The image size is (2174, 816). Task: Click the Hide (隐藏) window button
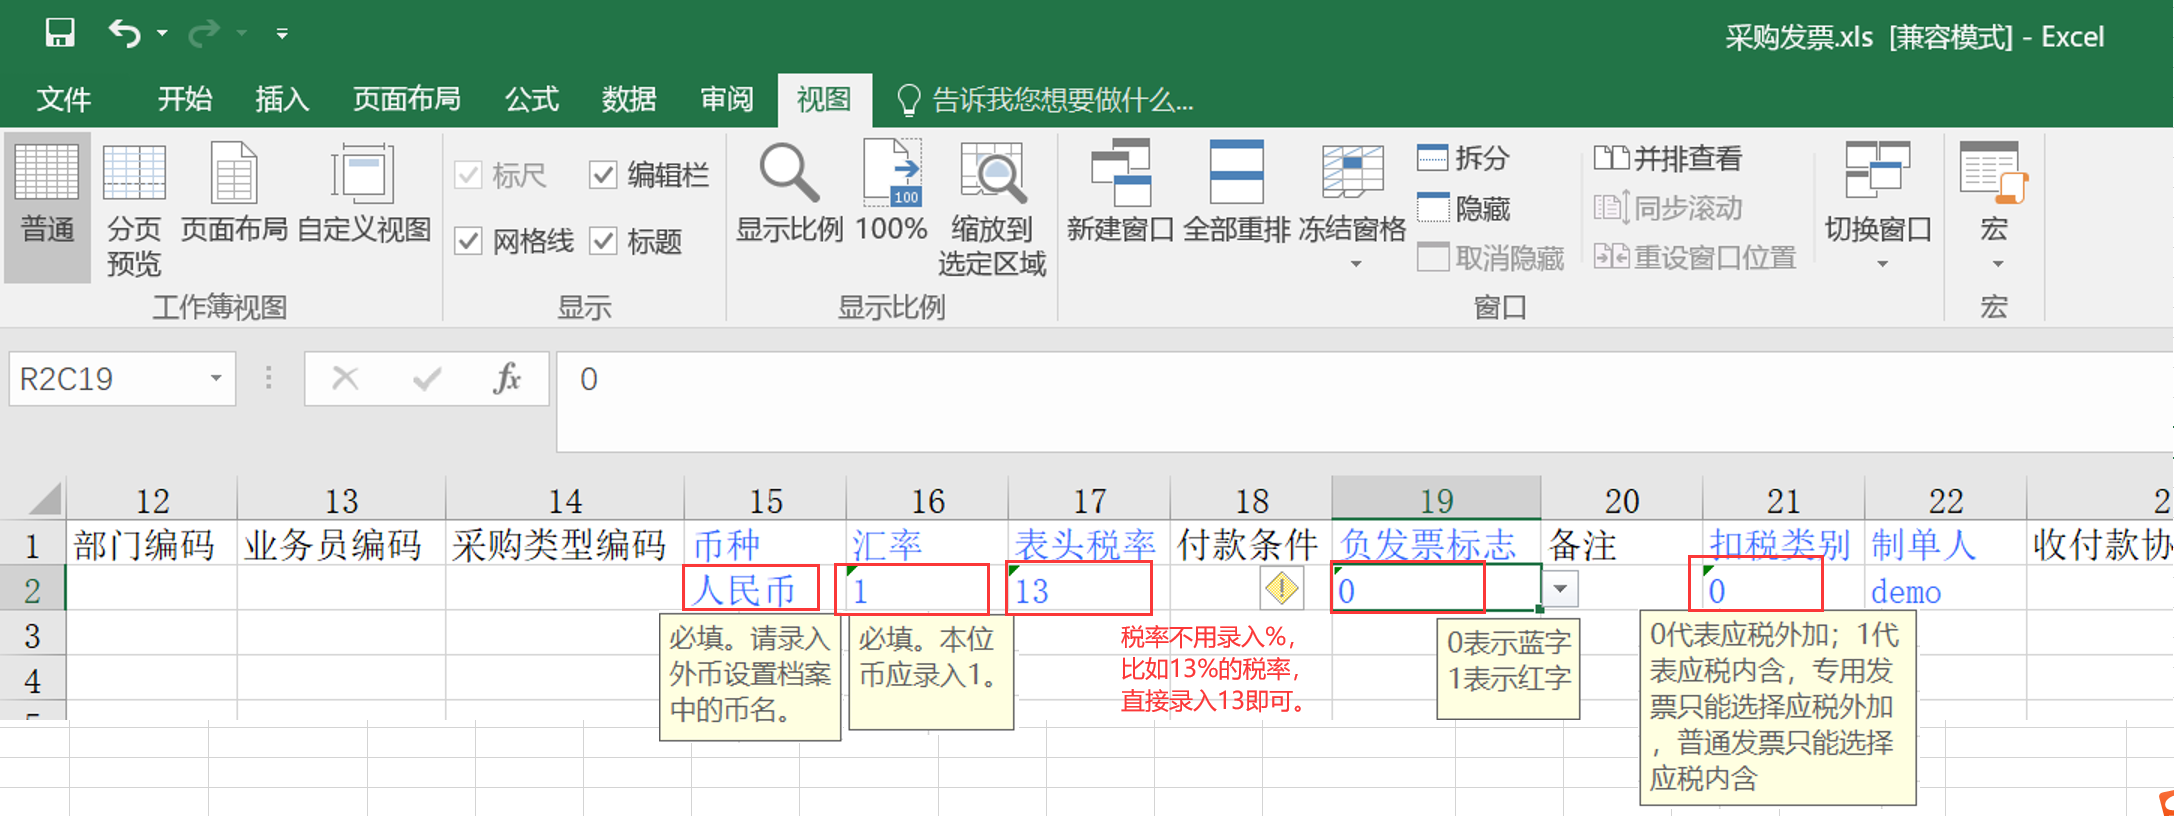point(1463,208)
